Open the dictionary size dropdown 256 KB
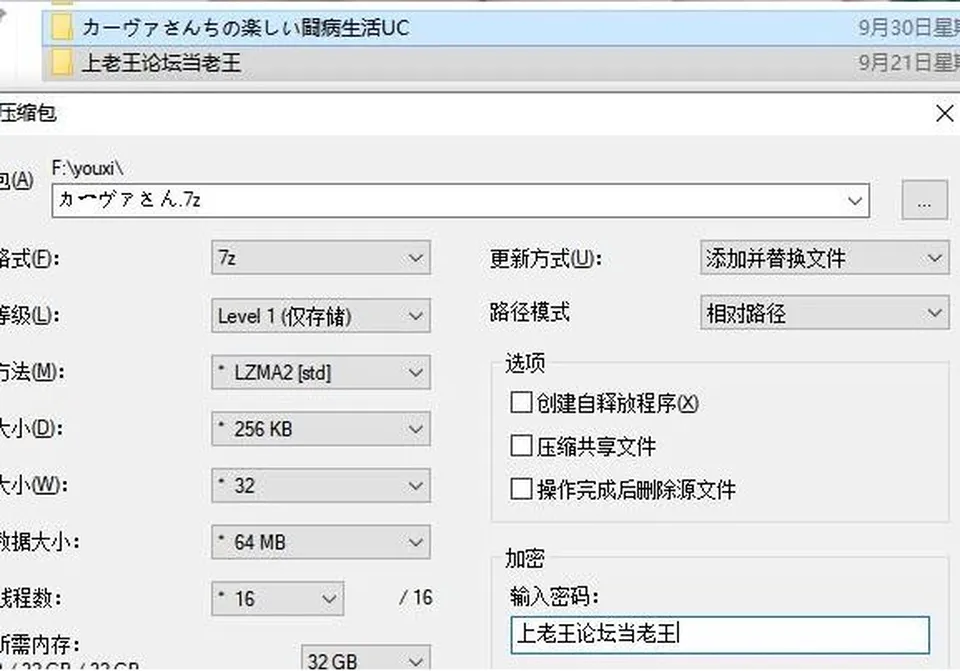960x671 pixels. [321, 429]
